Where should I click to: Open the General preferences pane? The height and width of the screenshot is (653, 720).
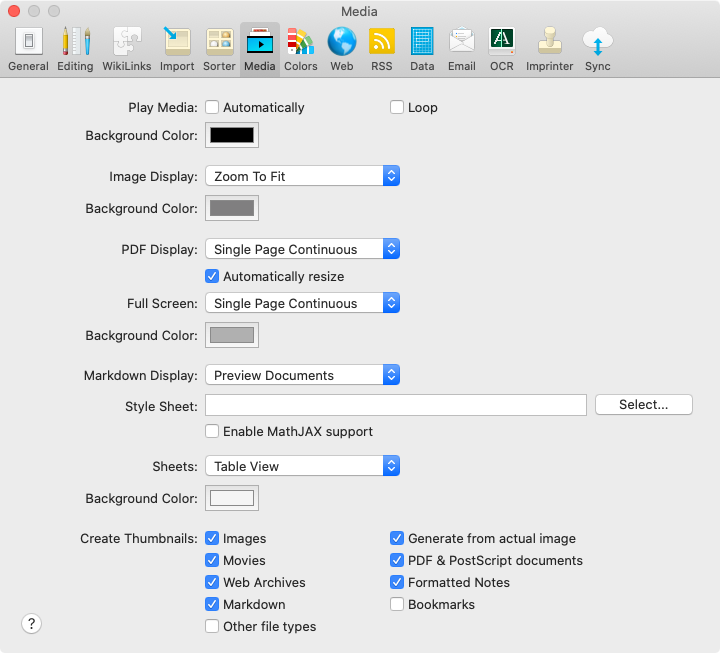point(28,49)
